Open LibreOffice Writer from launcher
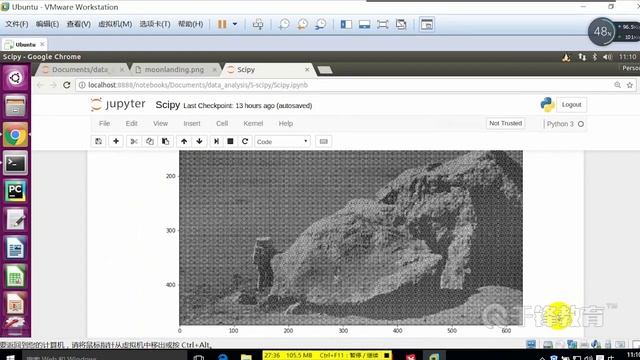Screen dimensions: 640x360 [x=15, y=248]
